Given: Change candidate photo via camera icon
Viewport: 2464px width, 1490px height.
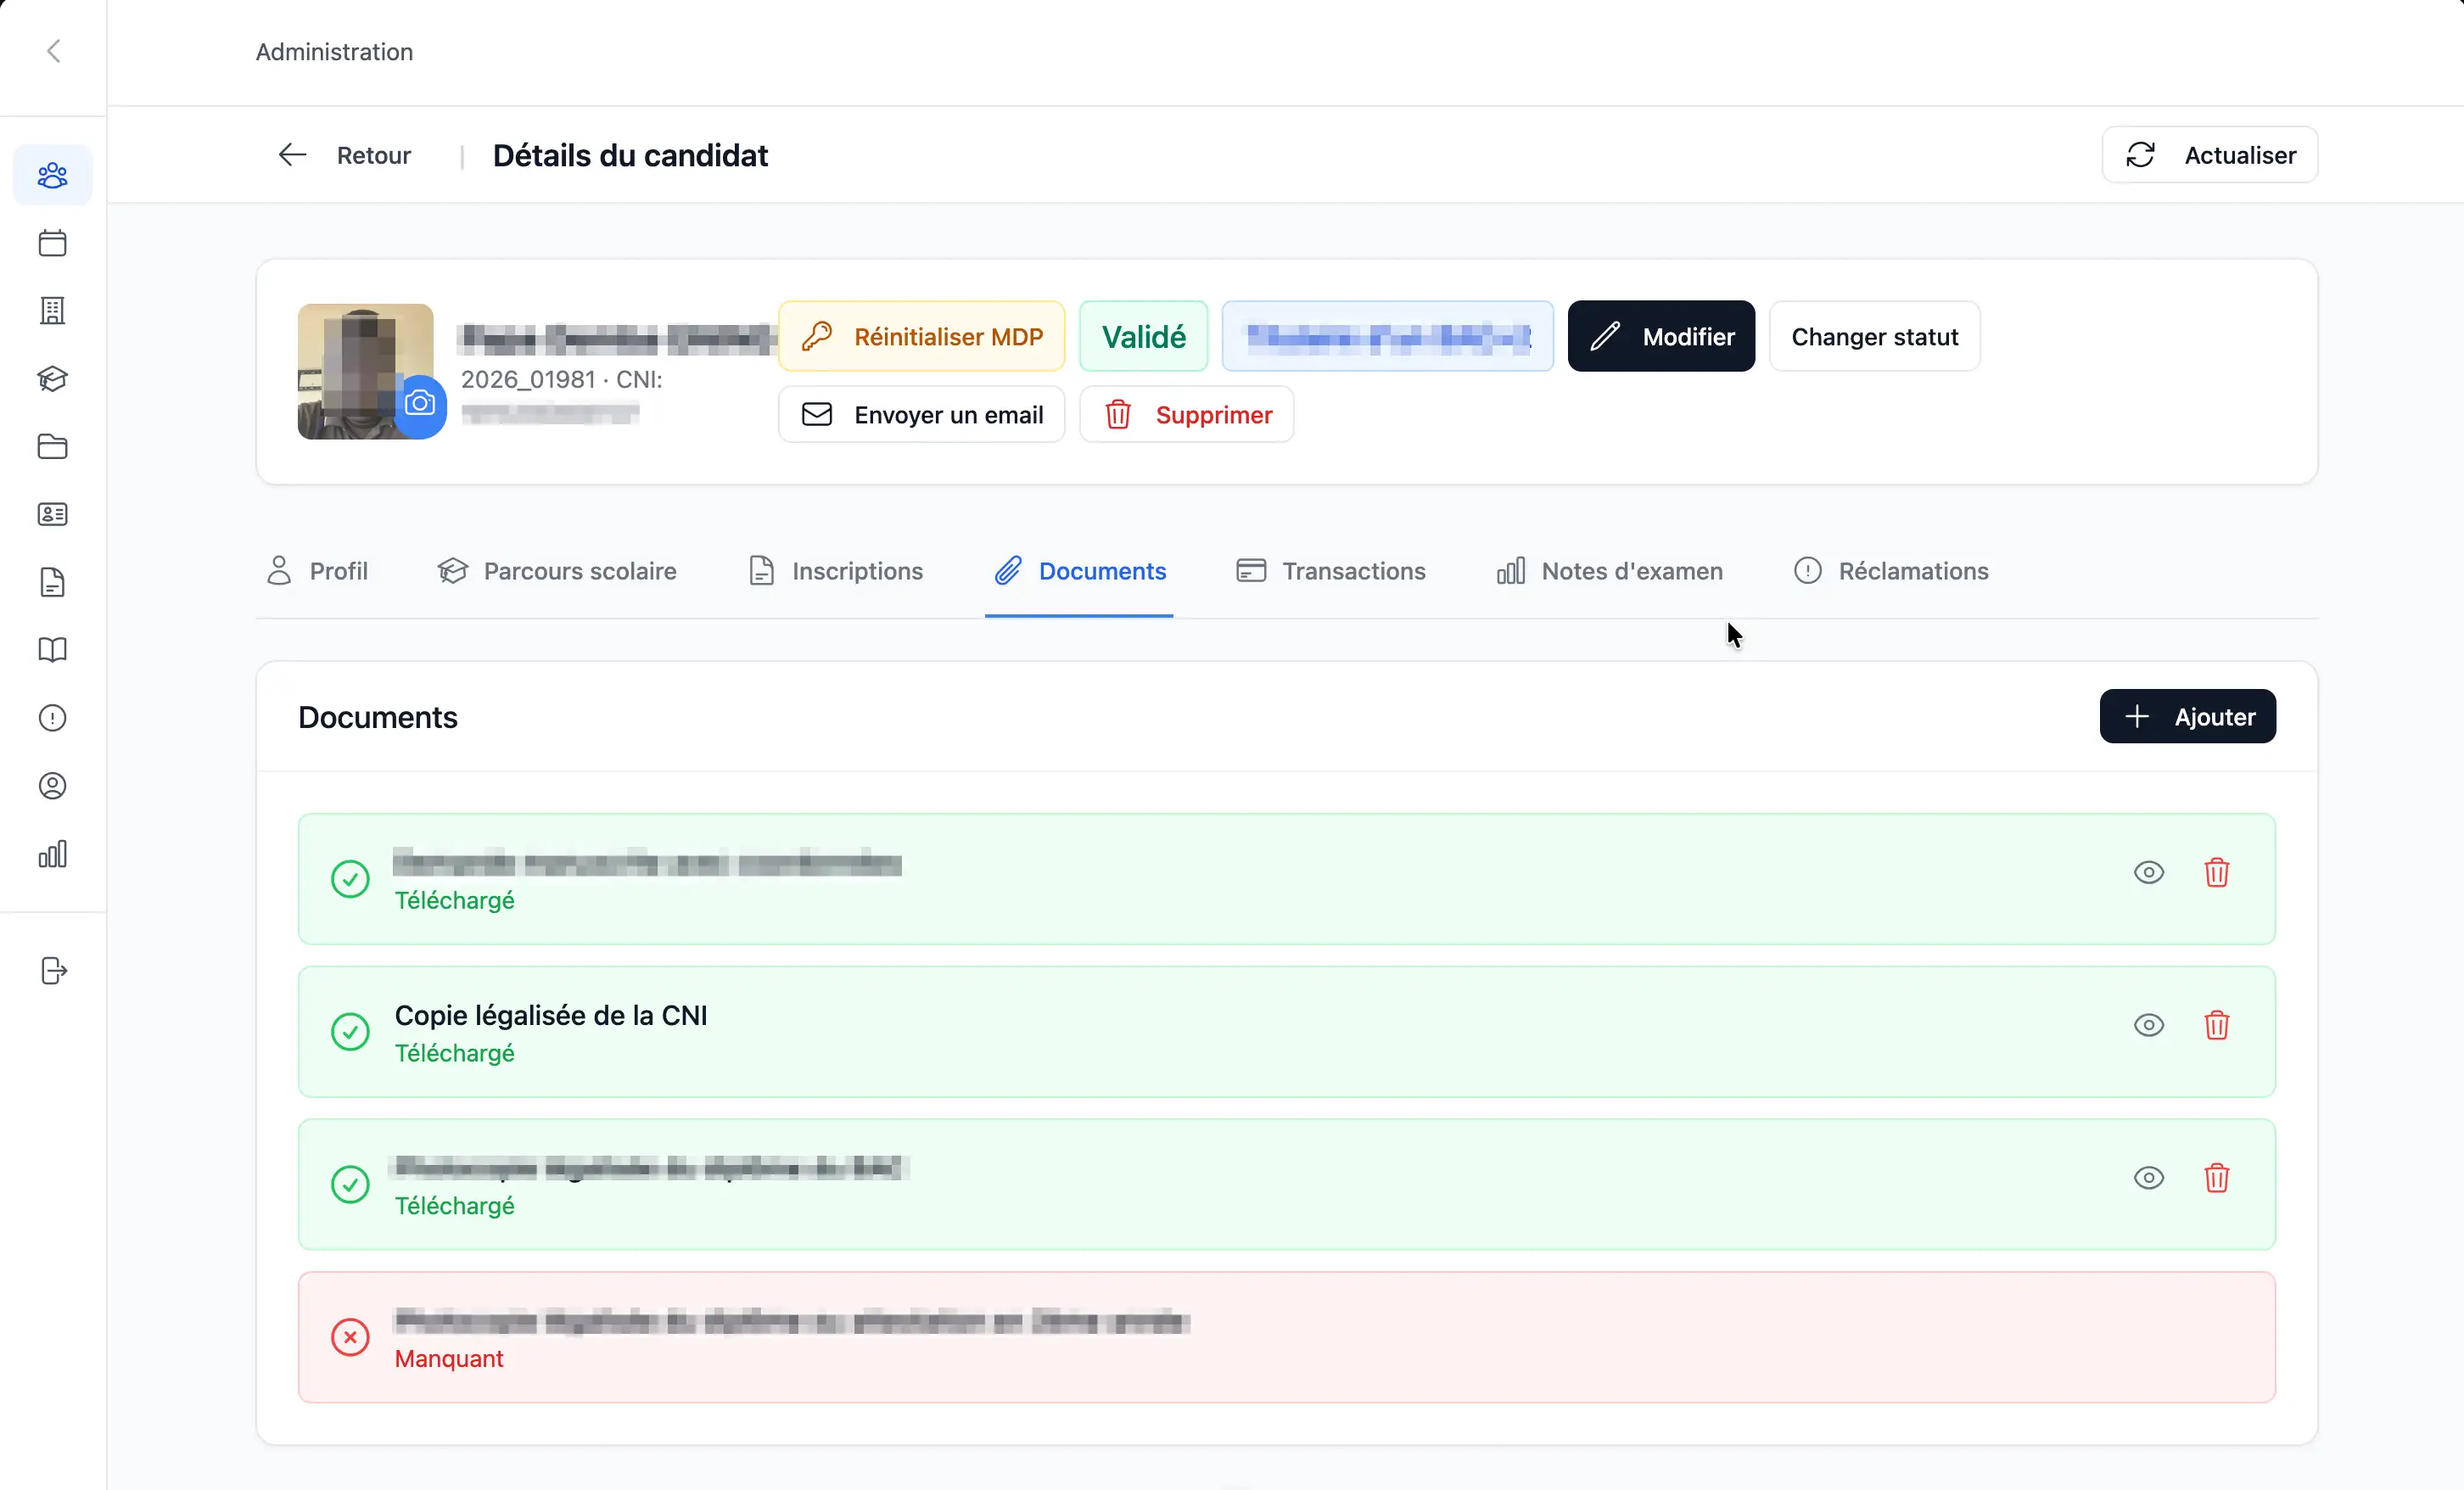Looking at the screenshot, I should [420, 404].
